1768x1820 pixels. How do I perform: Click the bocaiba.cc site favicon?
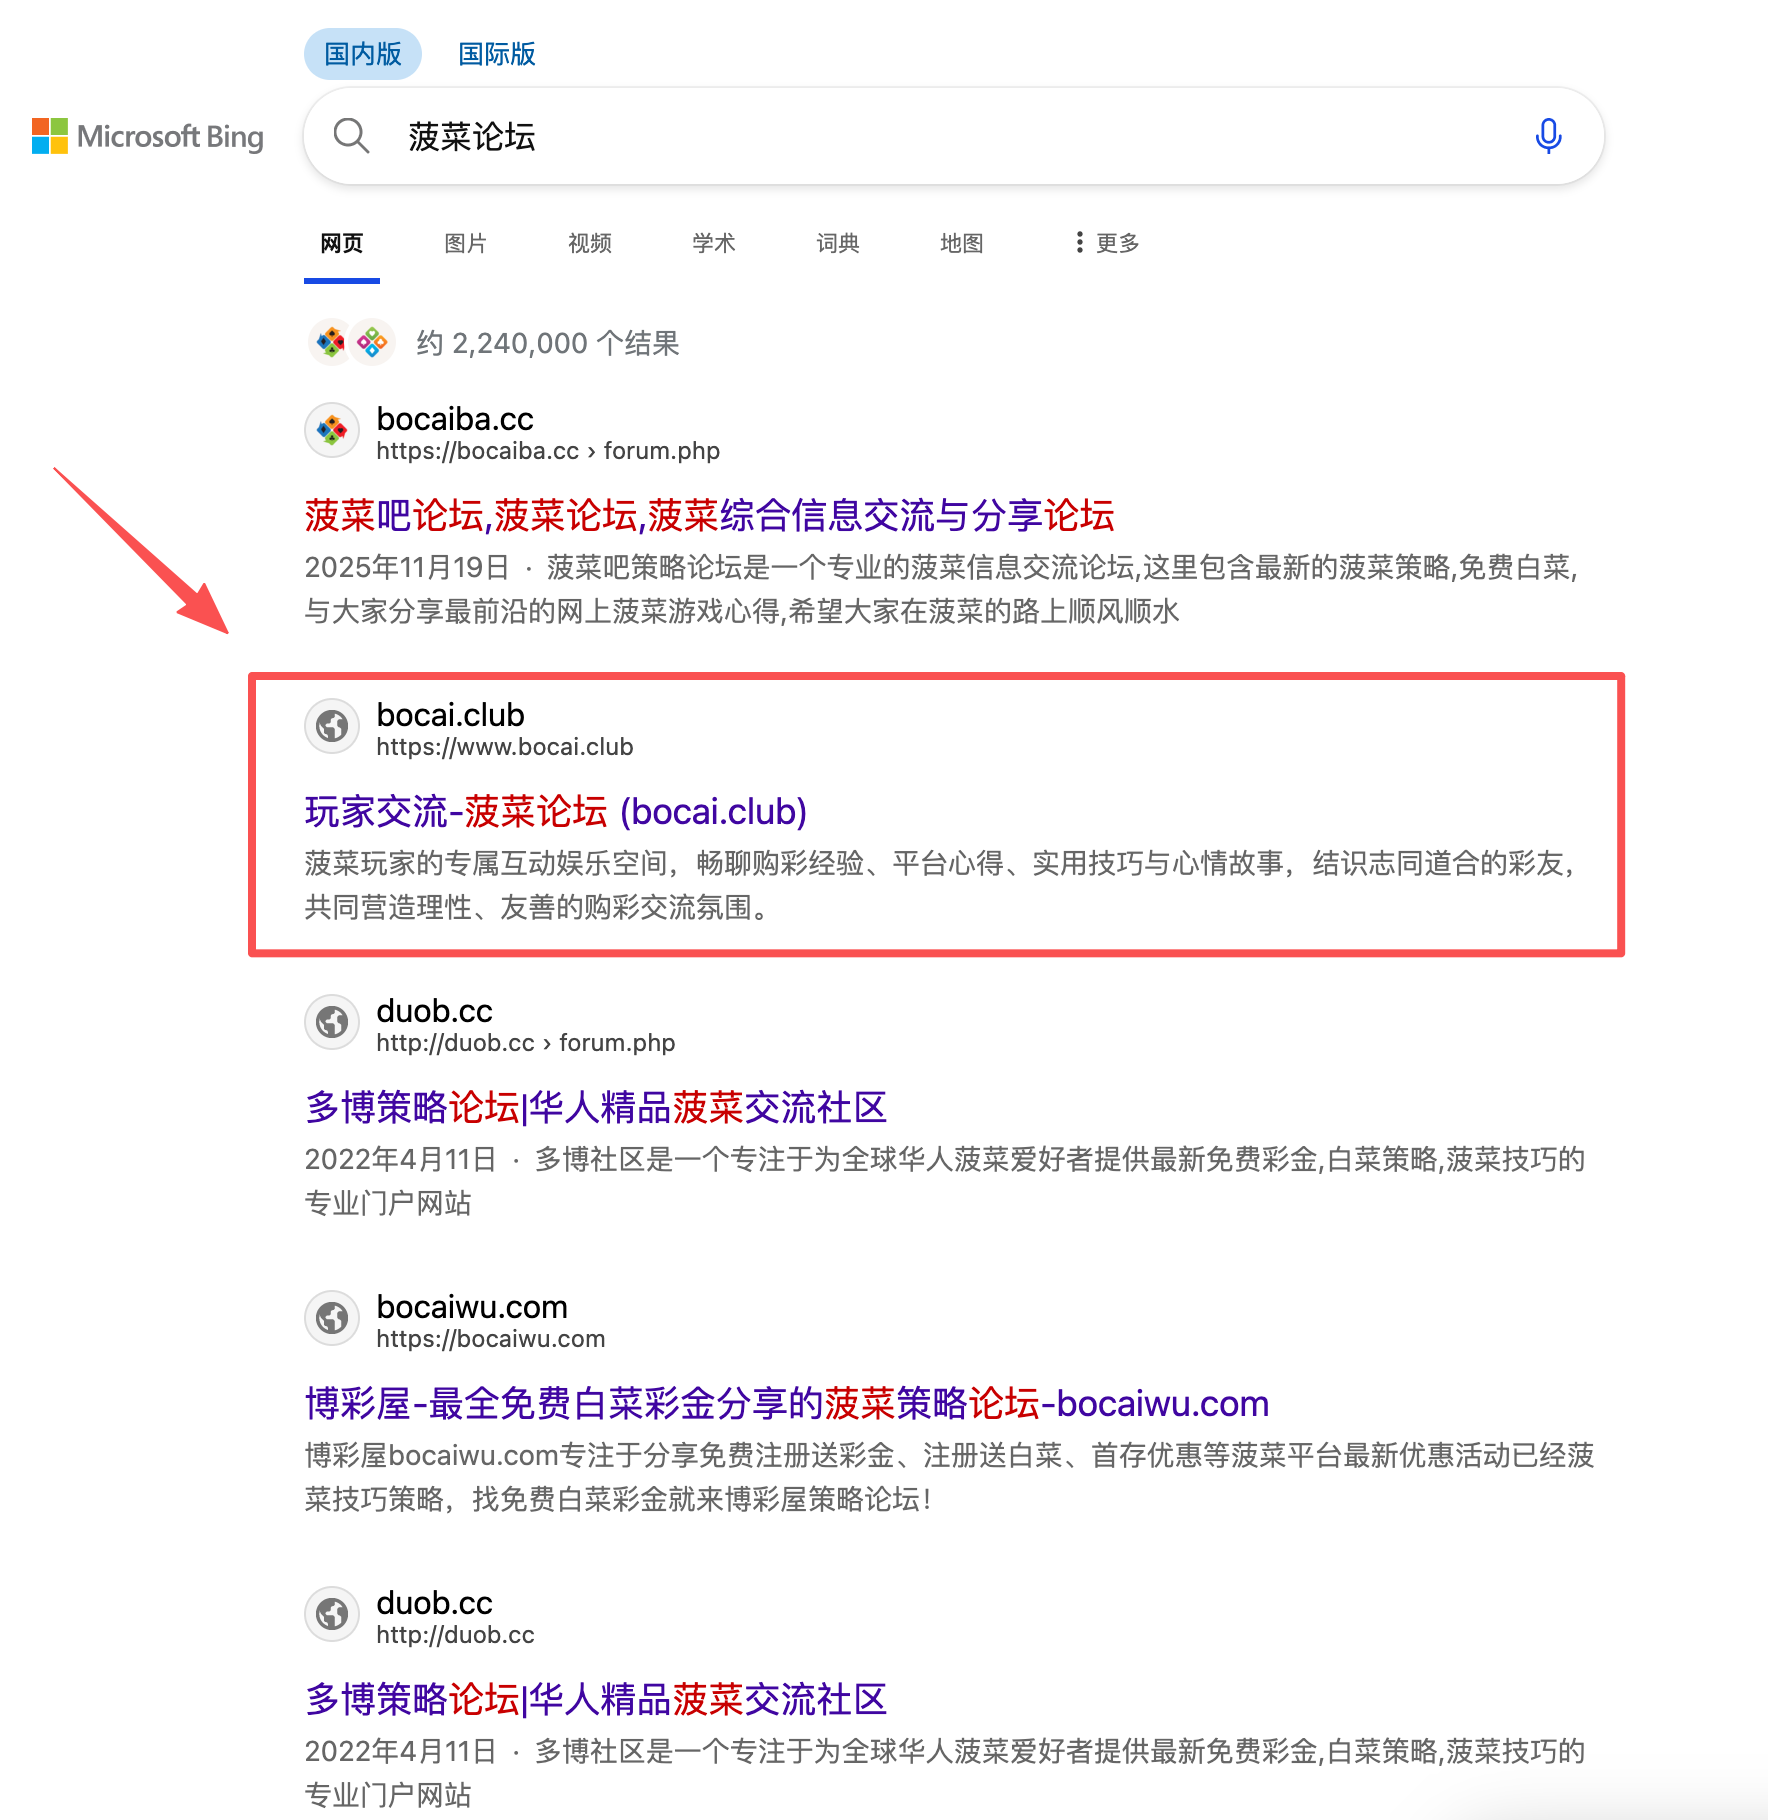(x=332, y=431)
